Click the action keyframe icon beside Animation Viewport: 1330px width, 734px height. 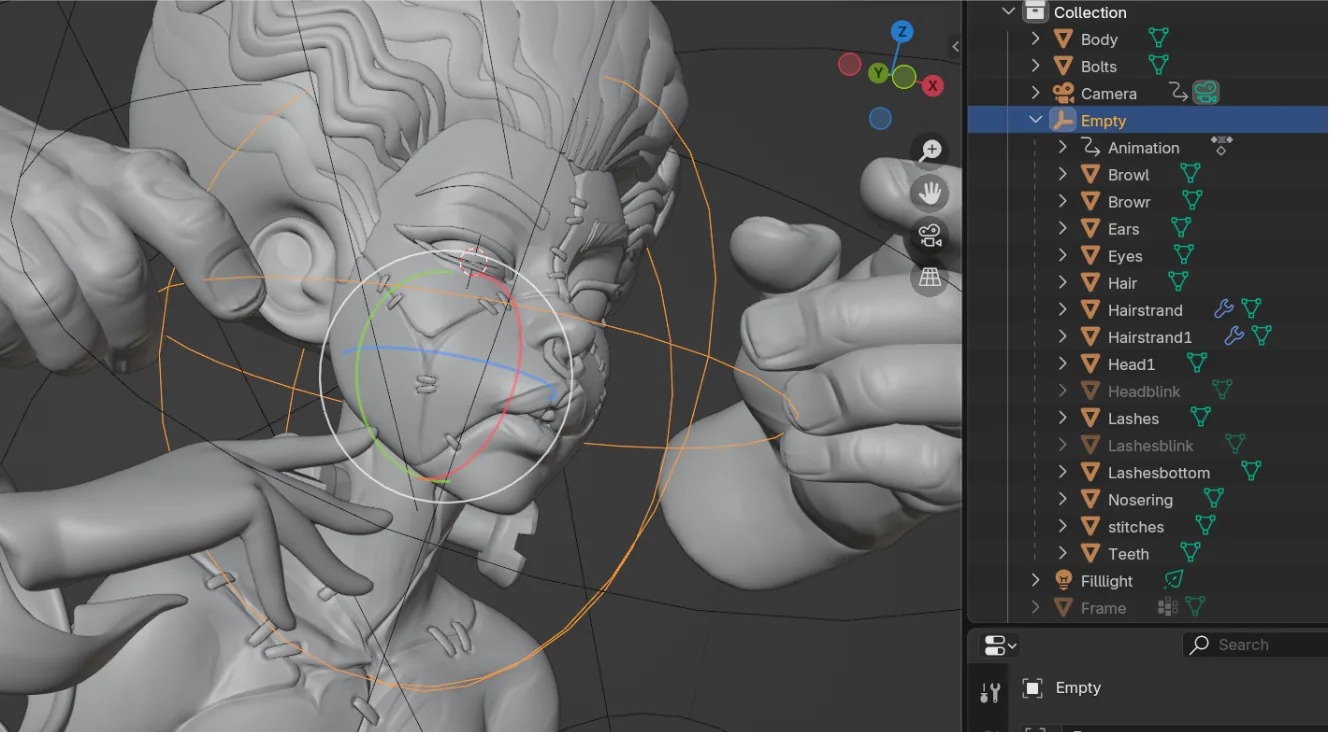(x=1221, y=147)
